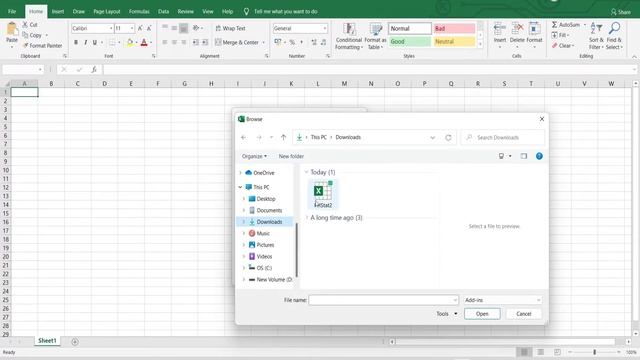
Task: Open the Add-ins file type dropdown
Action: pyautogui.click(x=503, y=300)
